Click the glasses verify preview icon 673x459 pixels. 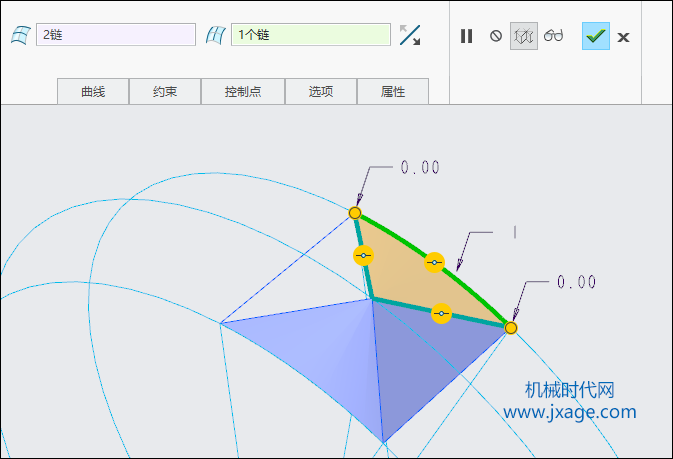tap(553, 36)
